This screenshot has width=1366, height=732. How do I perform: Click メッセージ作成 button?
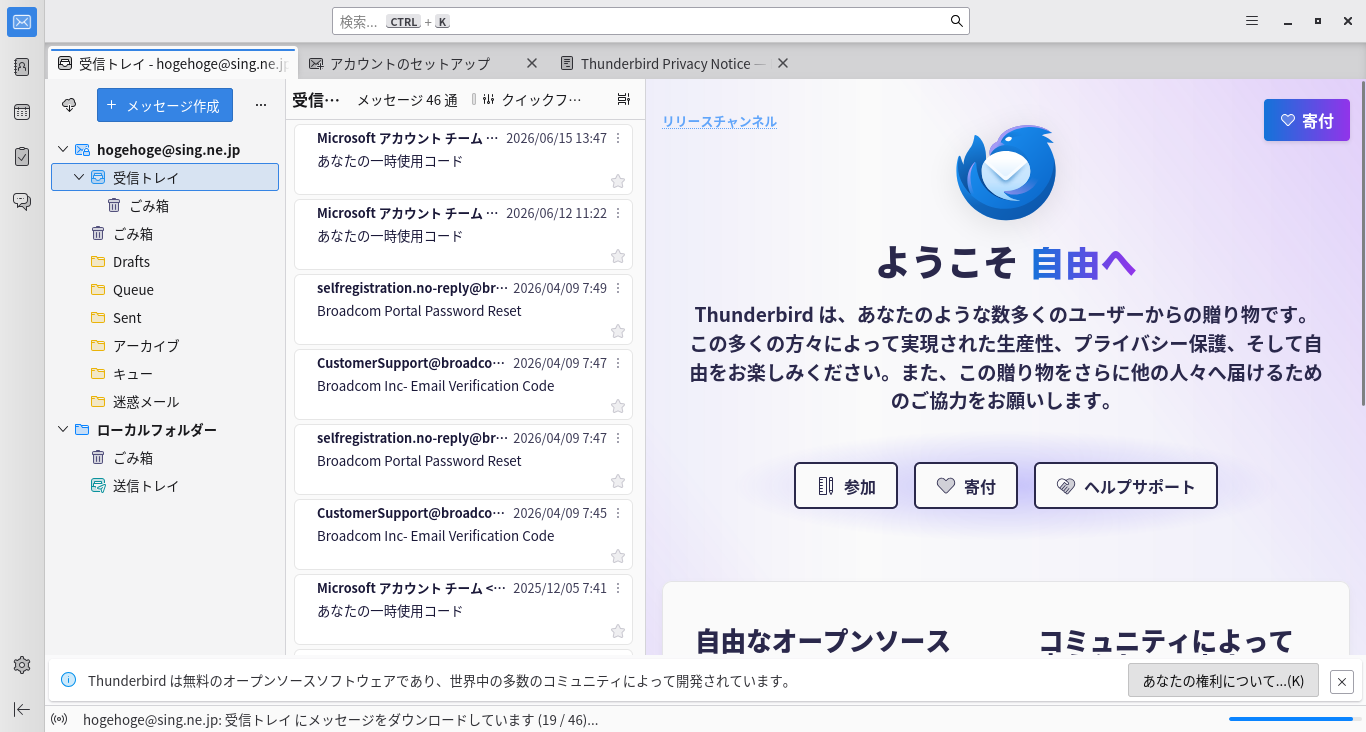(165, 105)
